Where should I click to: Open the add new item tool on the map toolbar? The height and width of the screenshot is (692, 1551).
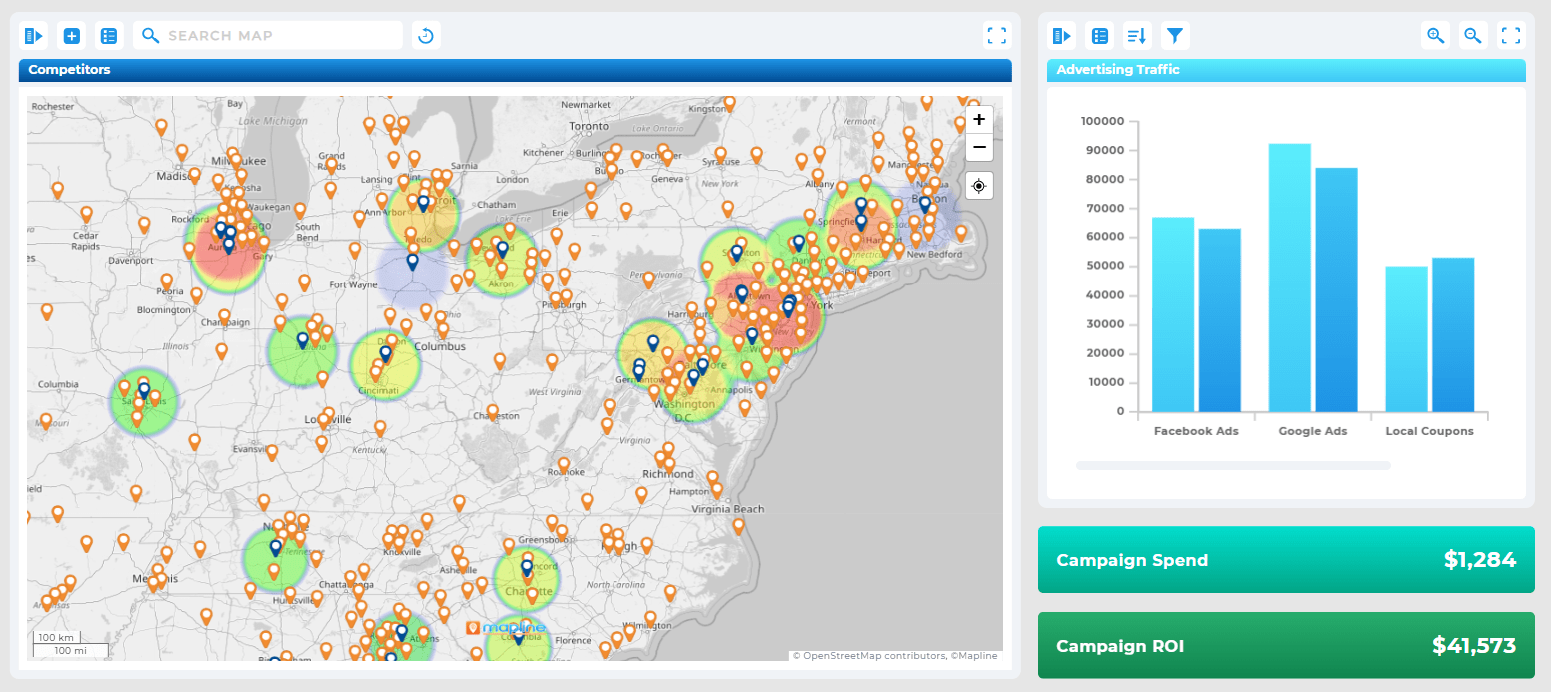click(71, 35)
